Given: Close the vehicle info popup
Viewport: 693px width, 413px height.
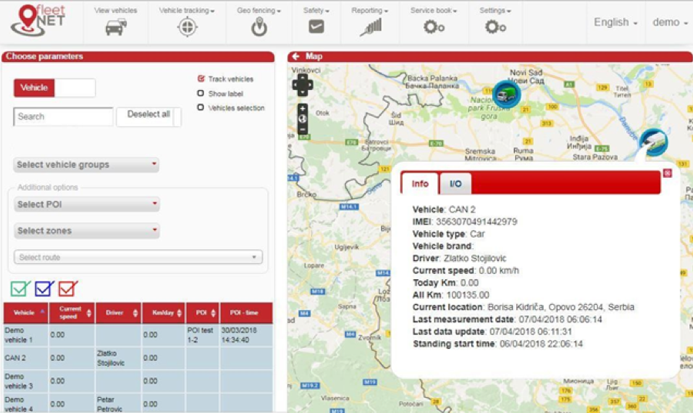Looking at the screenshot, I should (x=667, y=173).
